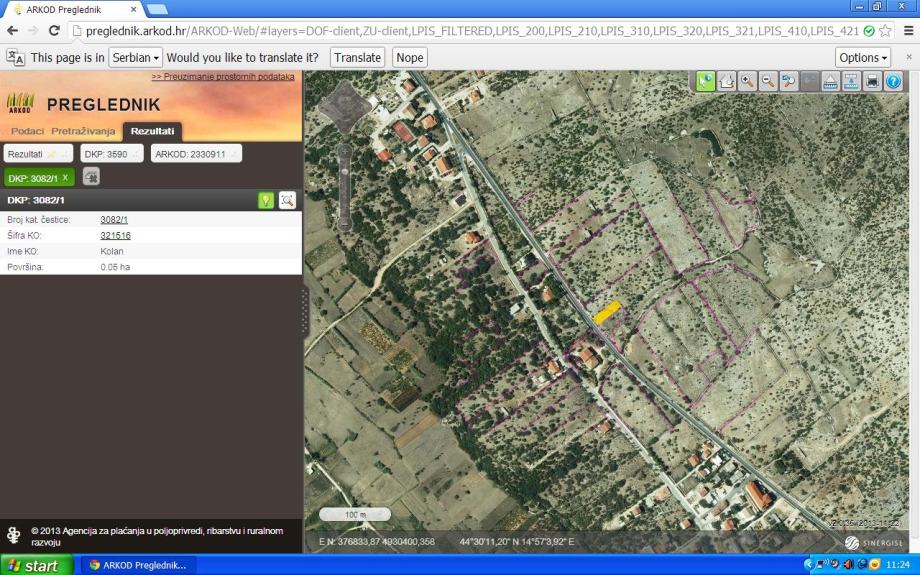This screenshot has height=575, width=920.
Task: Open the language dropdown showing Serbian
Action: tap(135, 57)
